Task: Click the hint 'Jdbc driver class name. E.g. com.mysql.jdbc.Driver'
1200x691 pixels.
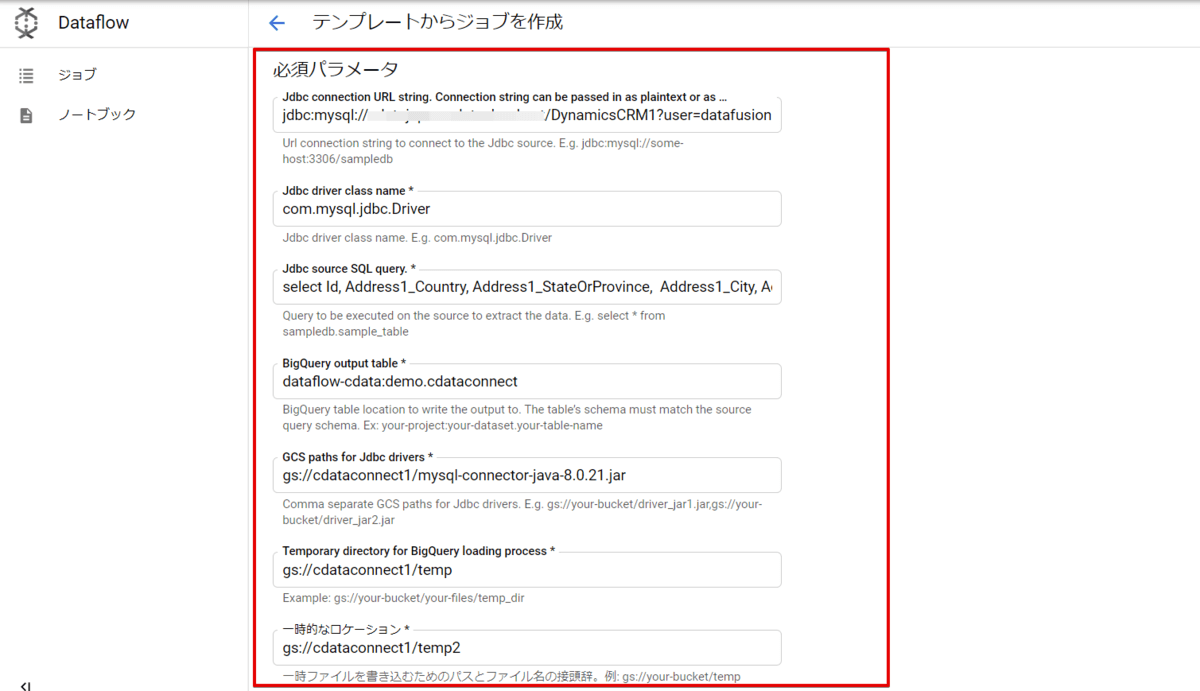Action: click(417, 238)
